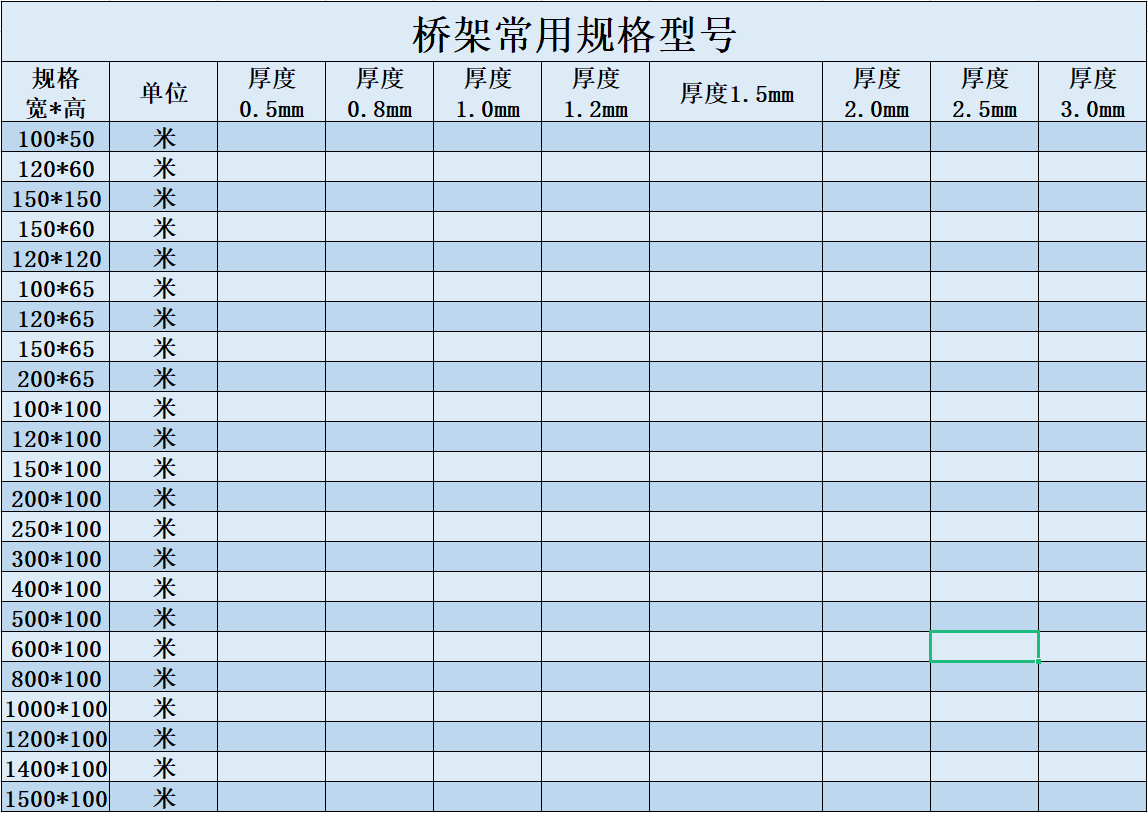Select the 100*50 specification cell
Image resolution: width=1148 pixels, height=813 pixels.
coord(56,139)
